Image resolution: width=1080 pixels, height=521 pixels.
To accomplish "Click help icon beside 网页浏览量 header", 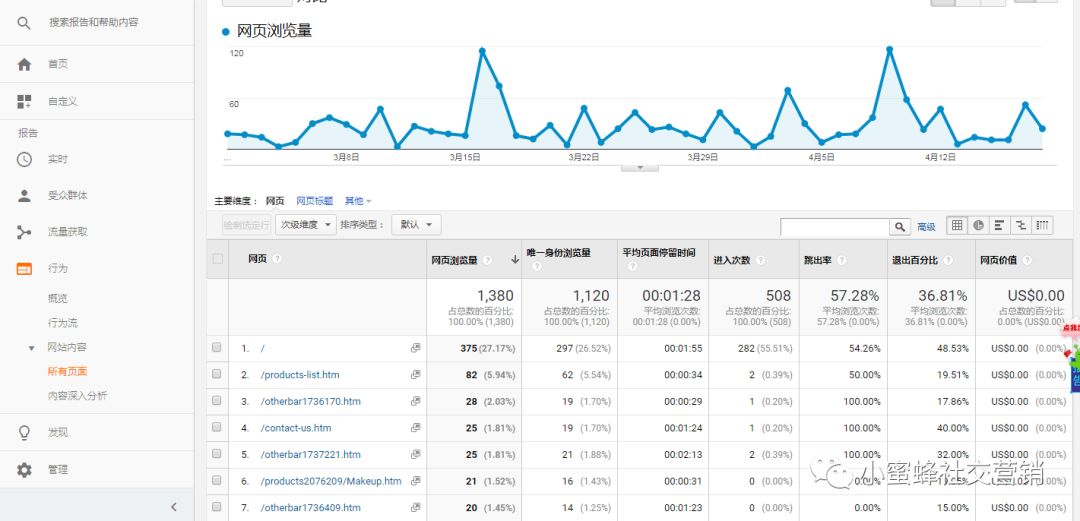I will coord(487,260).
